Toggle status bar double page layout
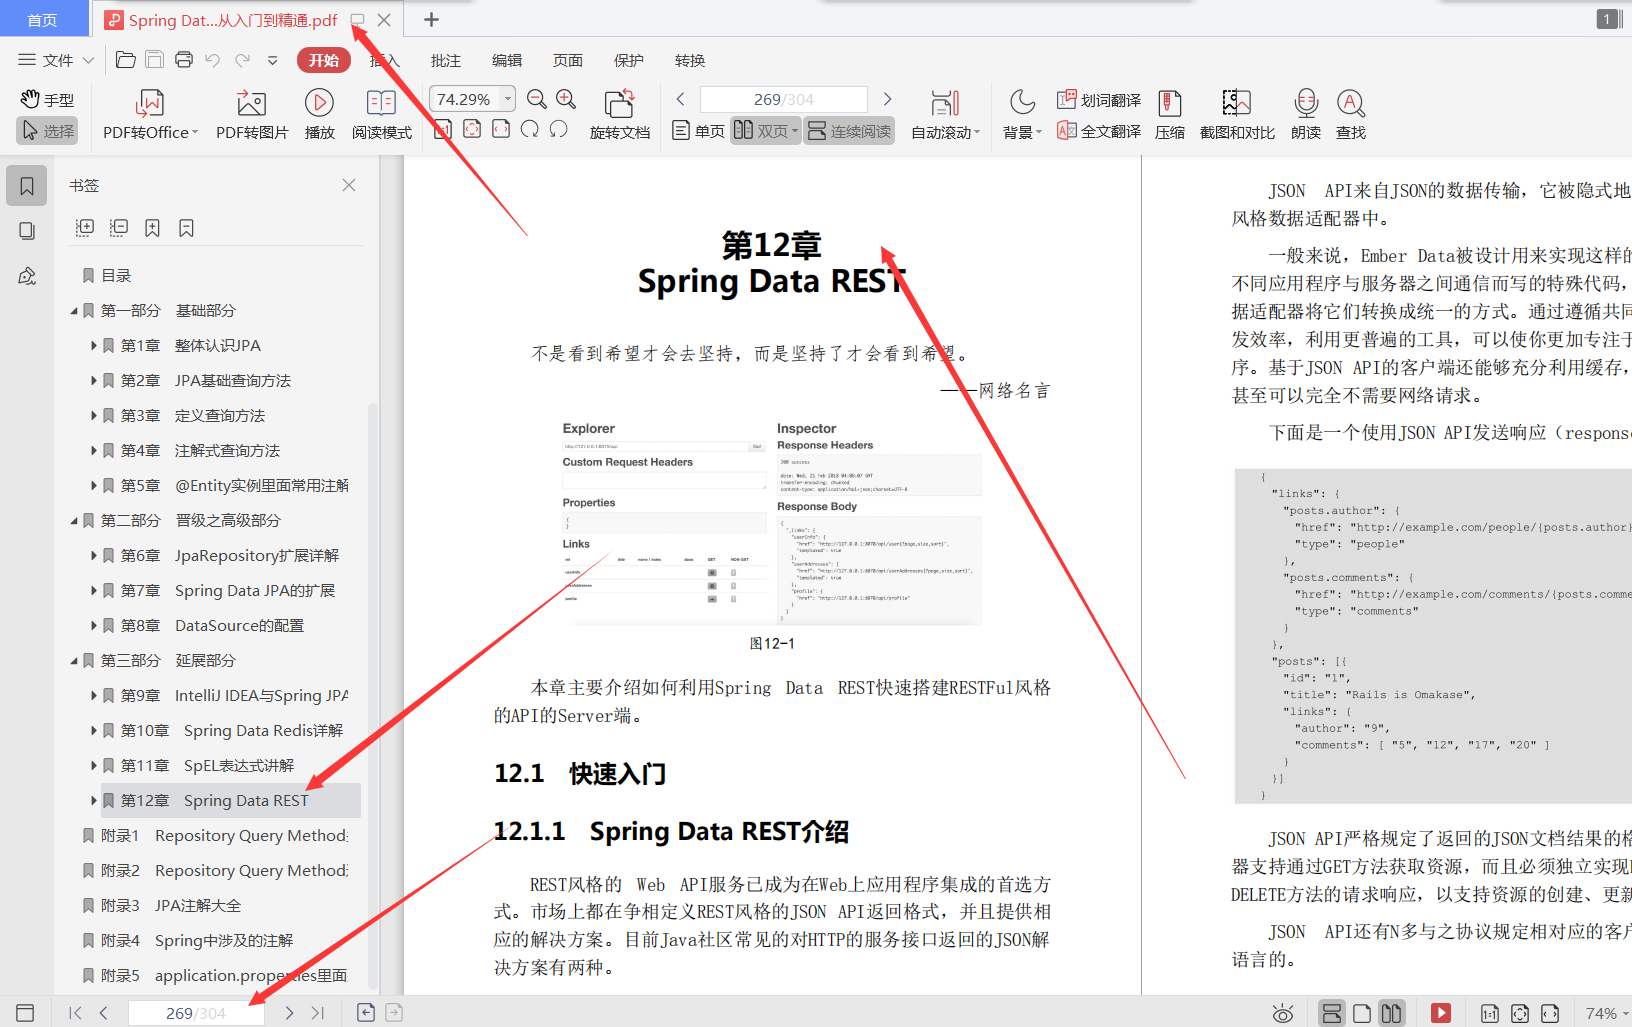The image size is (1632, 1027). pos(1391,1013)
